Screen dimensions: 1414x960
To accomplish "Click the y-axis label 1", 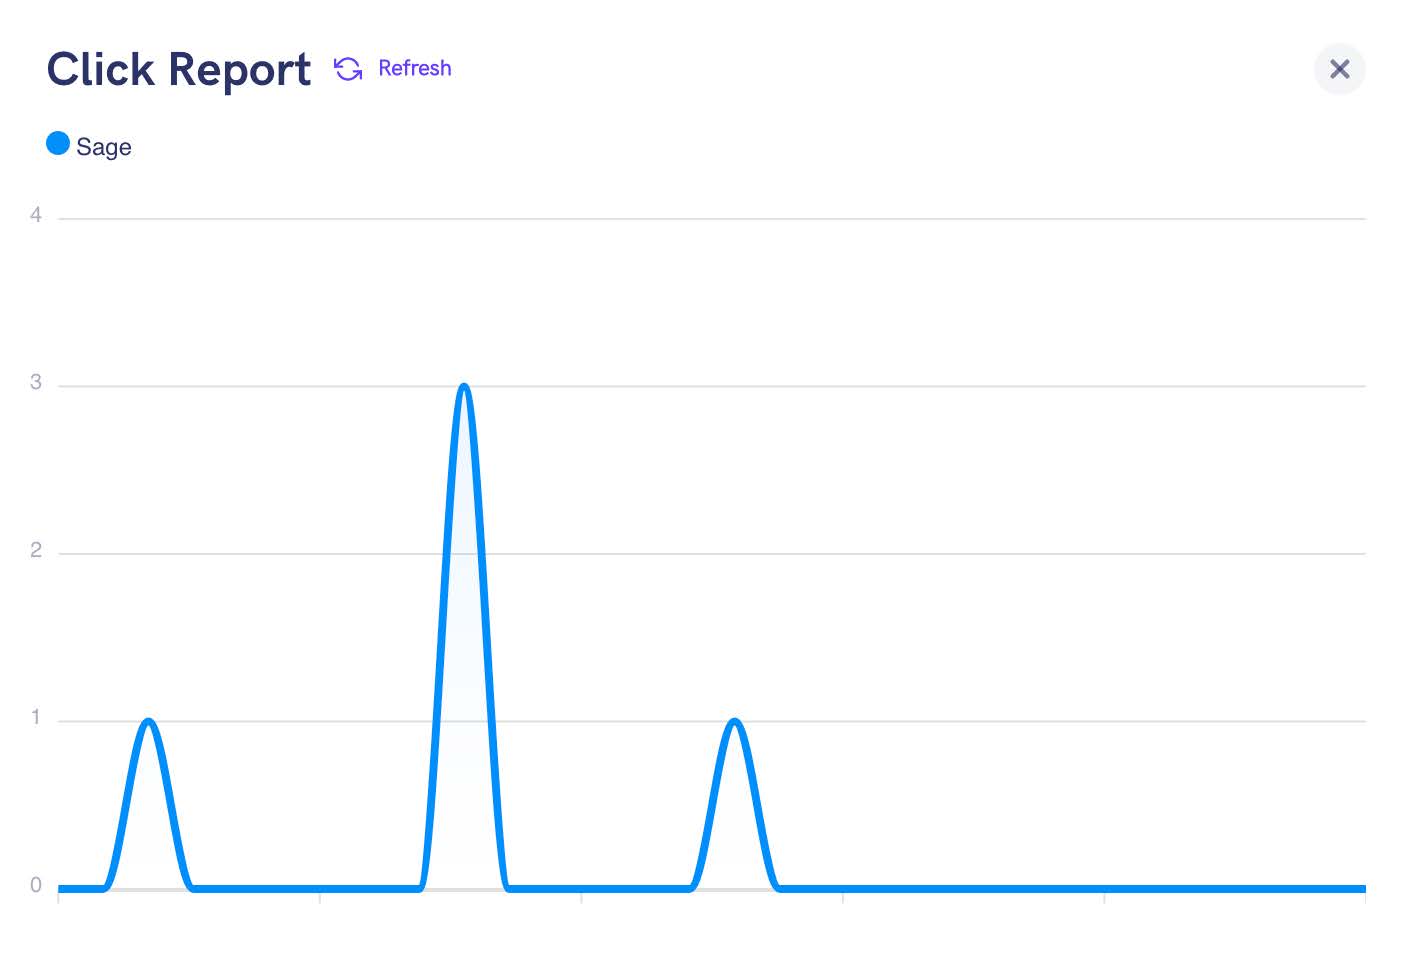I will tap(36, 718).
